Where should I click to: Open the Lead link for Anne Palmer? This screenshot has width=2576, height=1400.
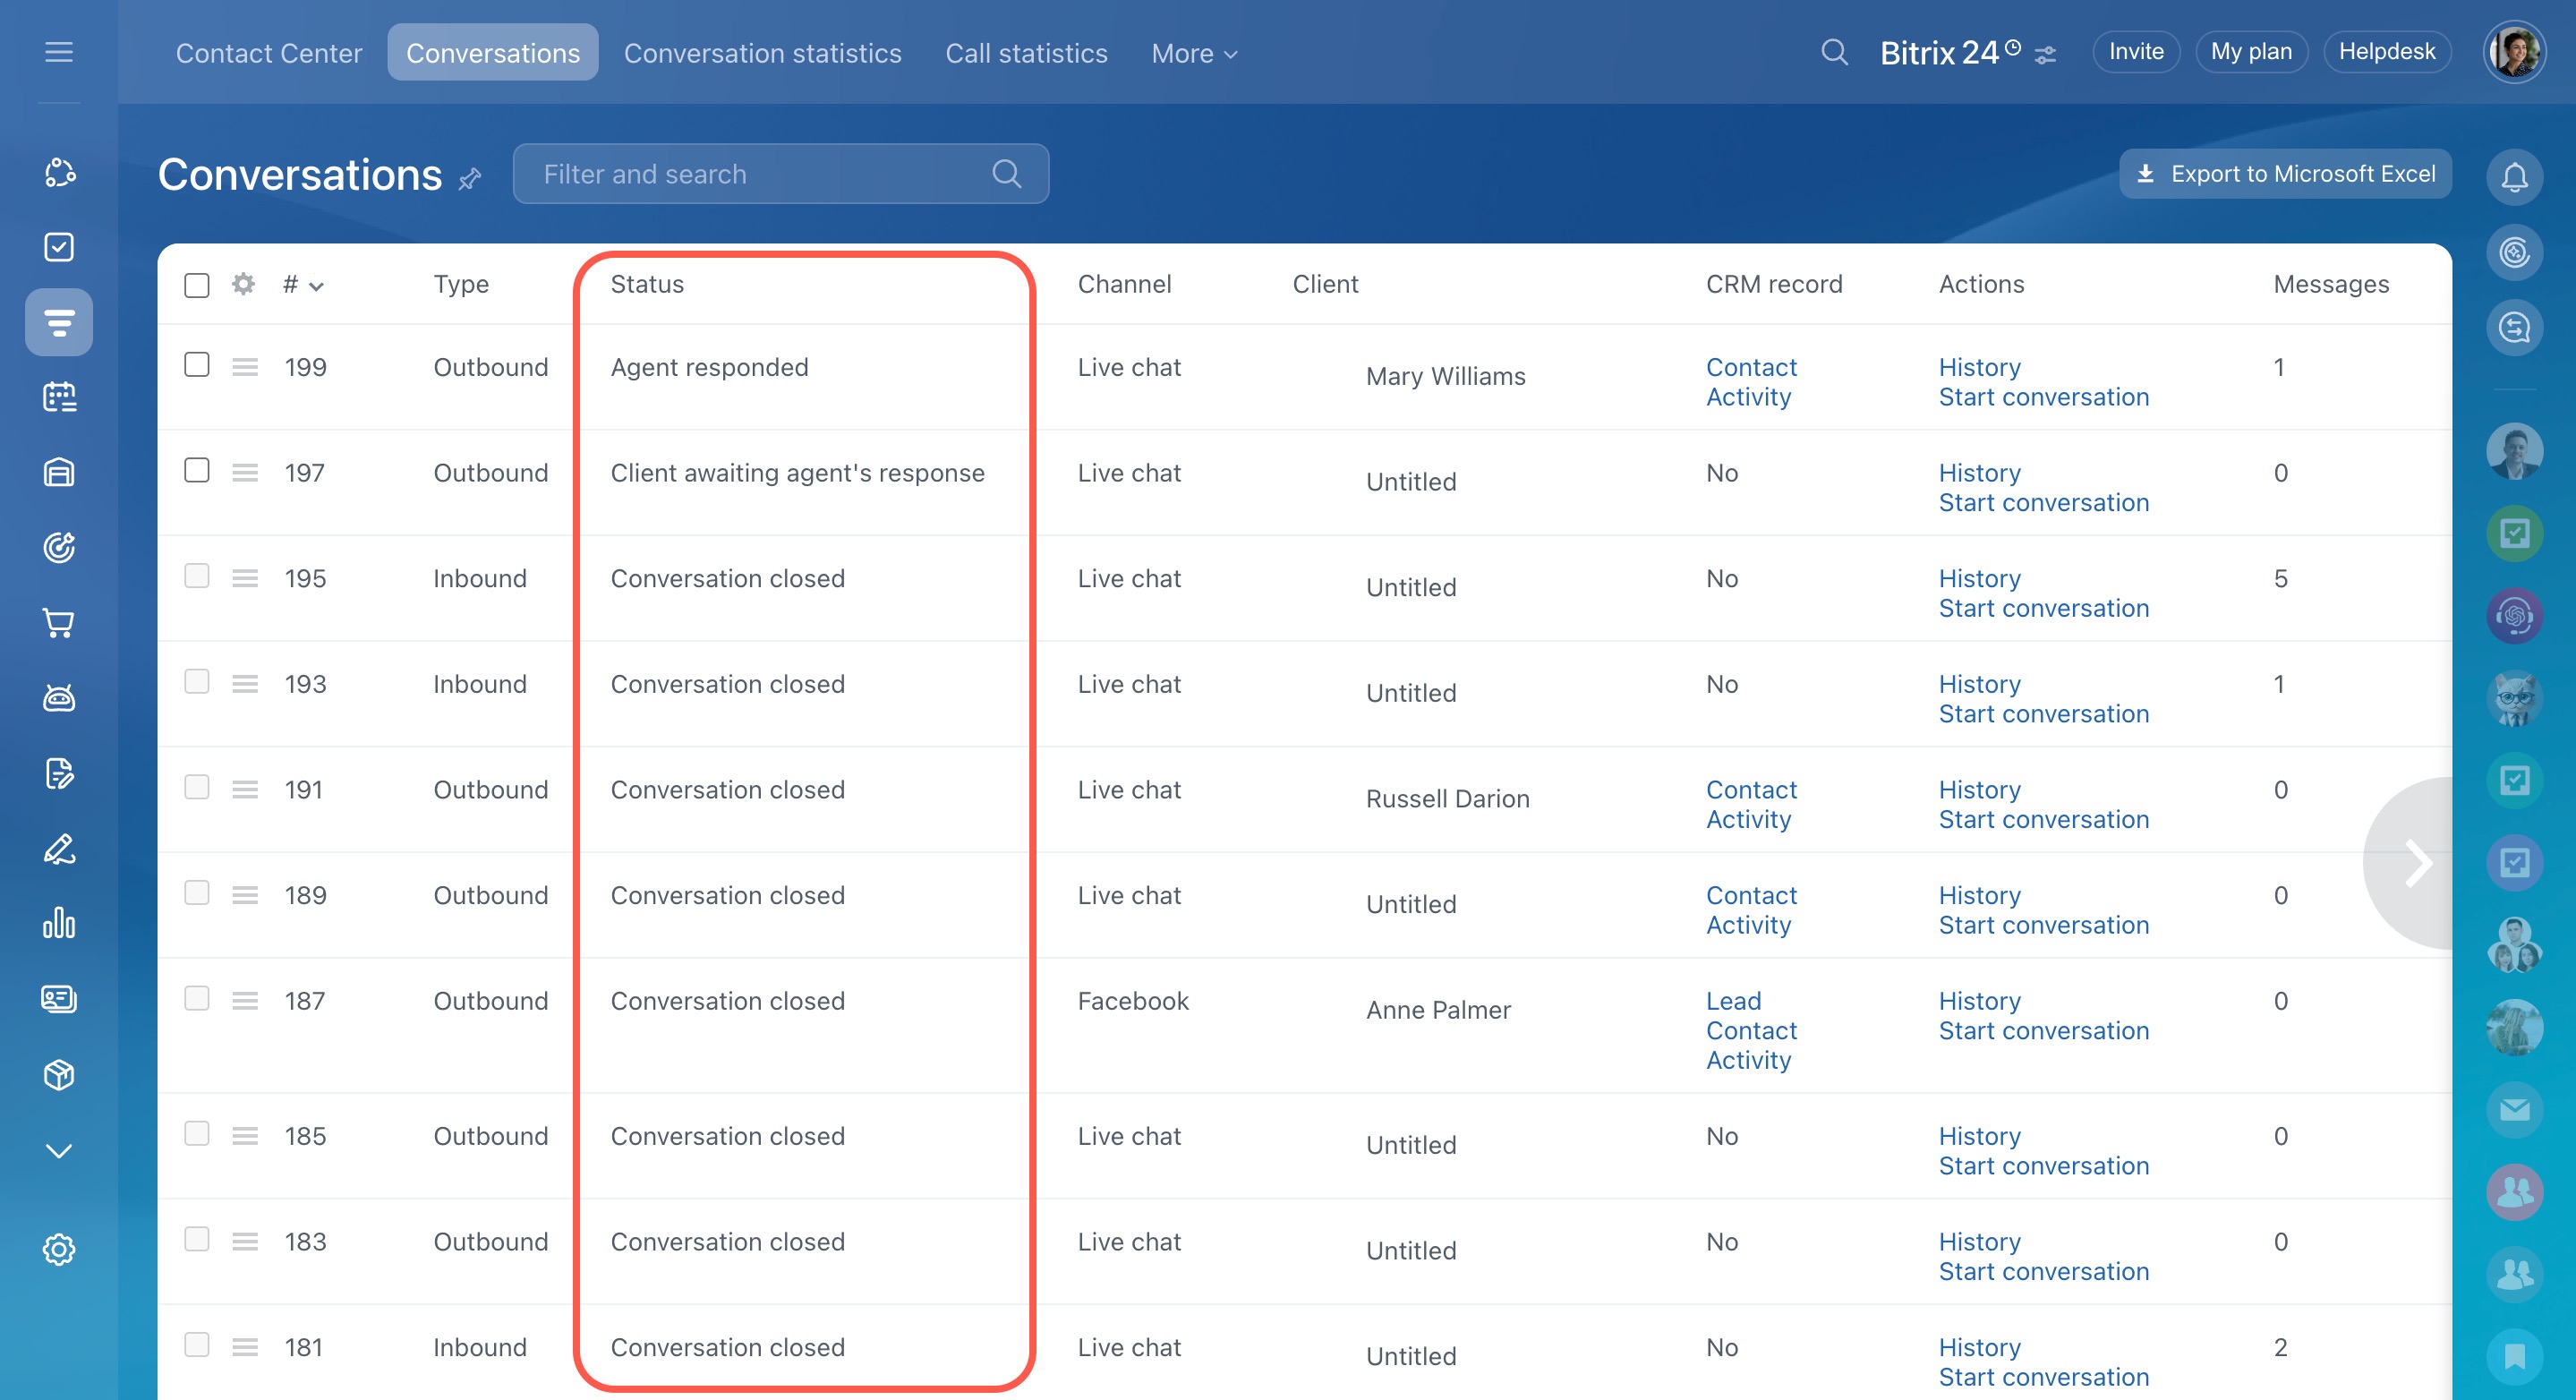pos(1733,1001)
